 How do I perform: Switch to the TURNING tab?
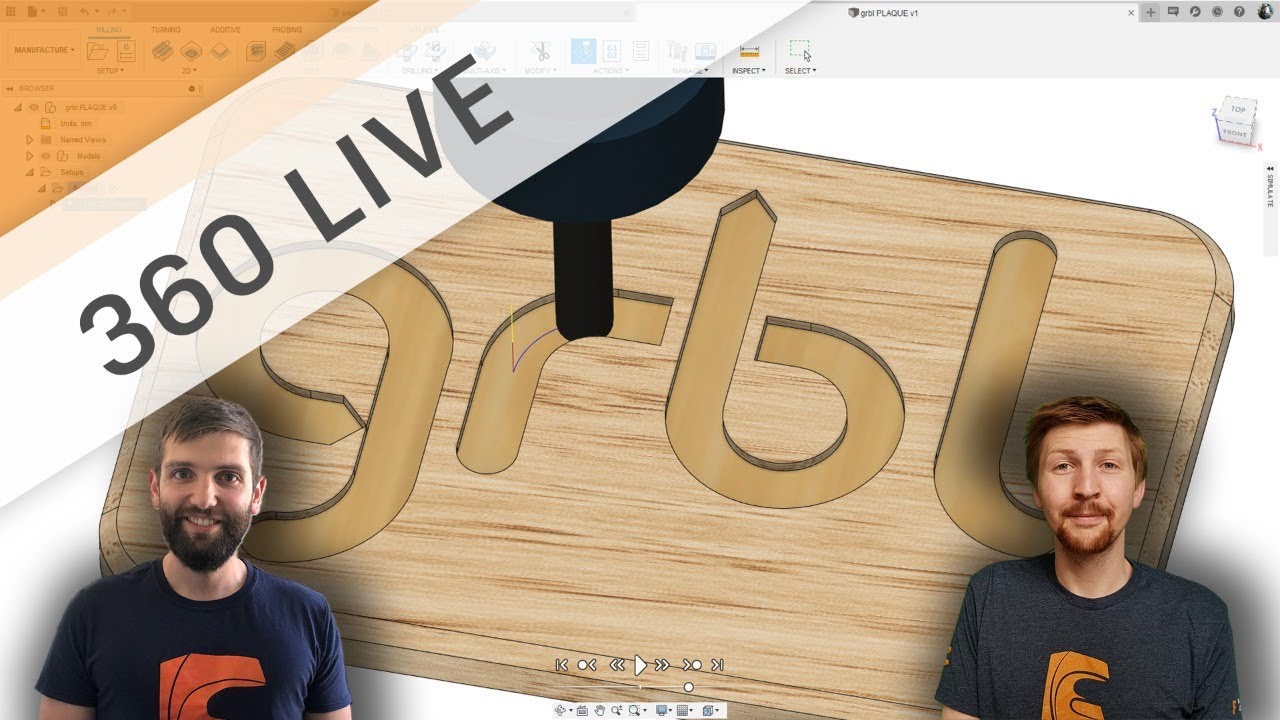click(x=166, y=30)
